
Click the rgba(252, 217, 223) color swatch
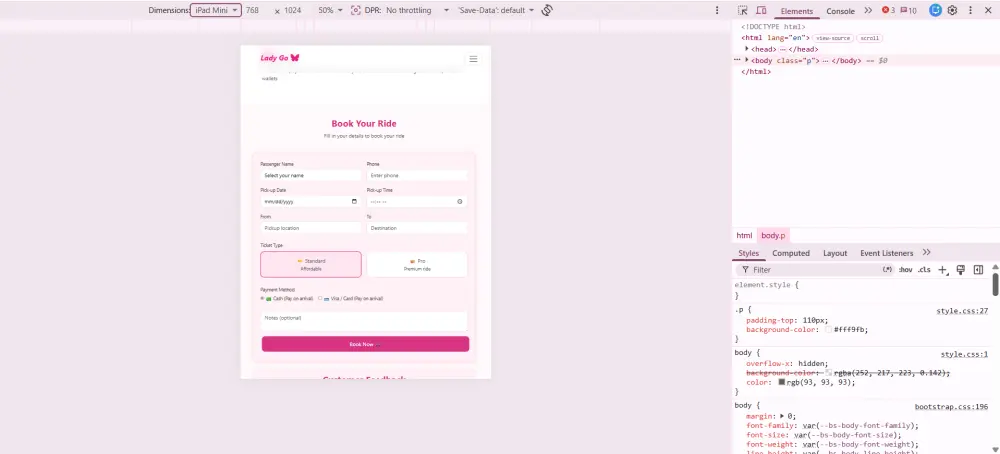828,372
